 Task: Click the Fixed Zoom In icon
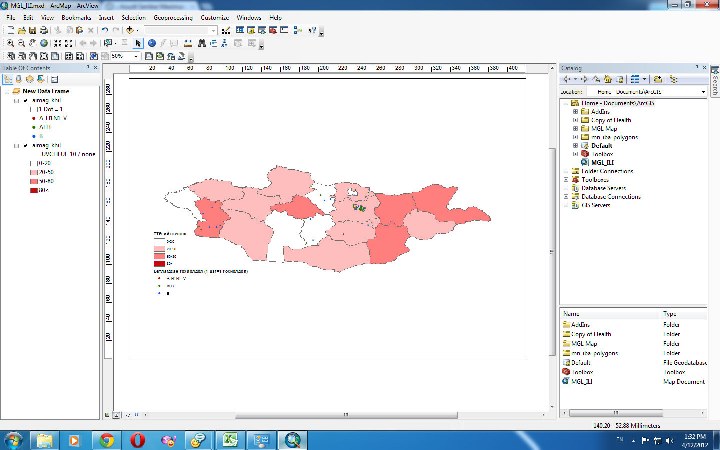pos(57,43)
